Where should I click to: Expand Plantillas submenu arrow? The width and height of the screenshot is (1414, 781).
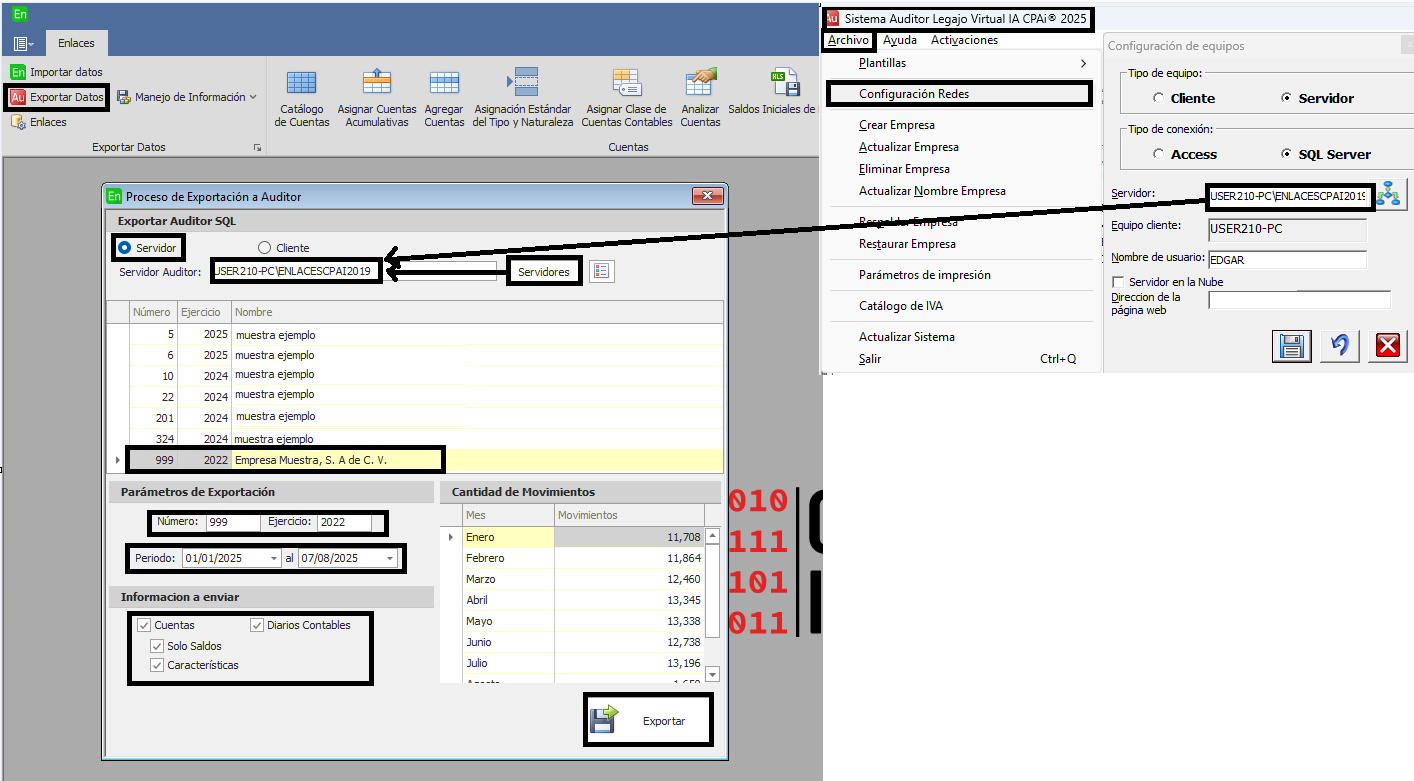point(1082,63)
